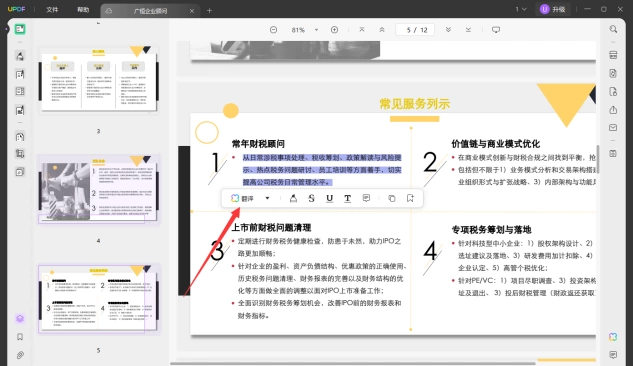
Task: Copy selected text using the copy icon
Action: [x=392, y=198]
